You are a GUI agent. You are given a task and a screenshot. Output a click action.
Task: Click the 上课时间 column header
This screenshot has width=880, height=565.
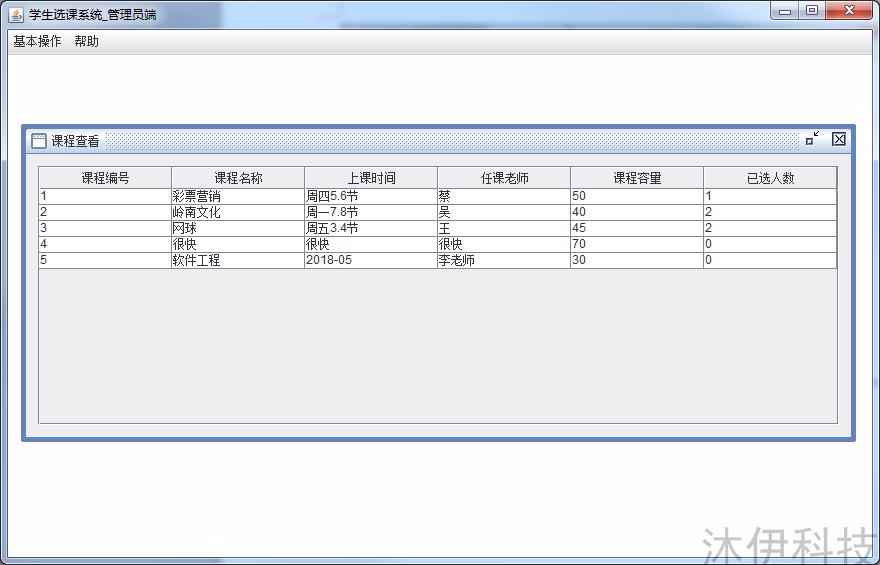pos(371,178)
